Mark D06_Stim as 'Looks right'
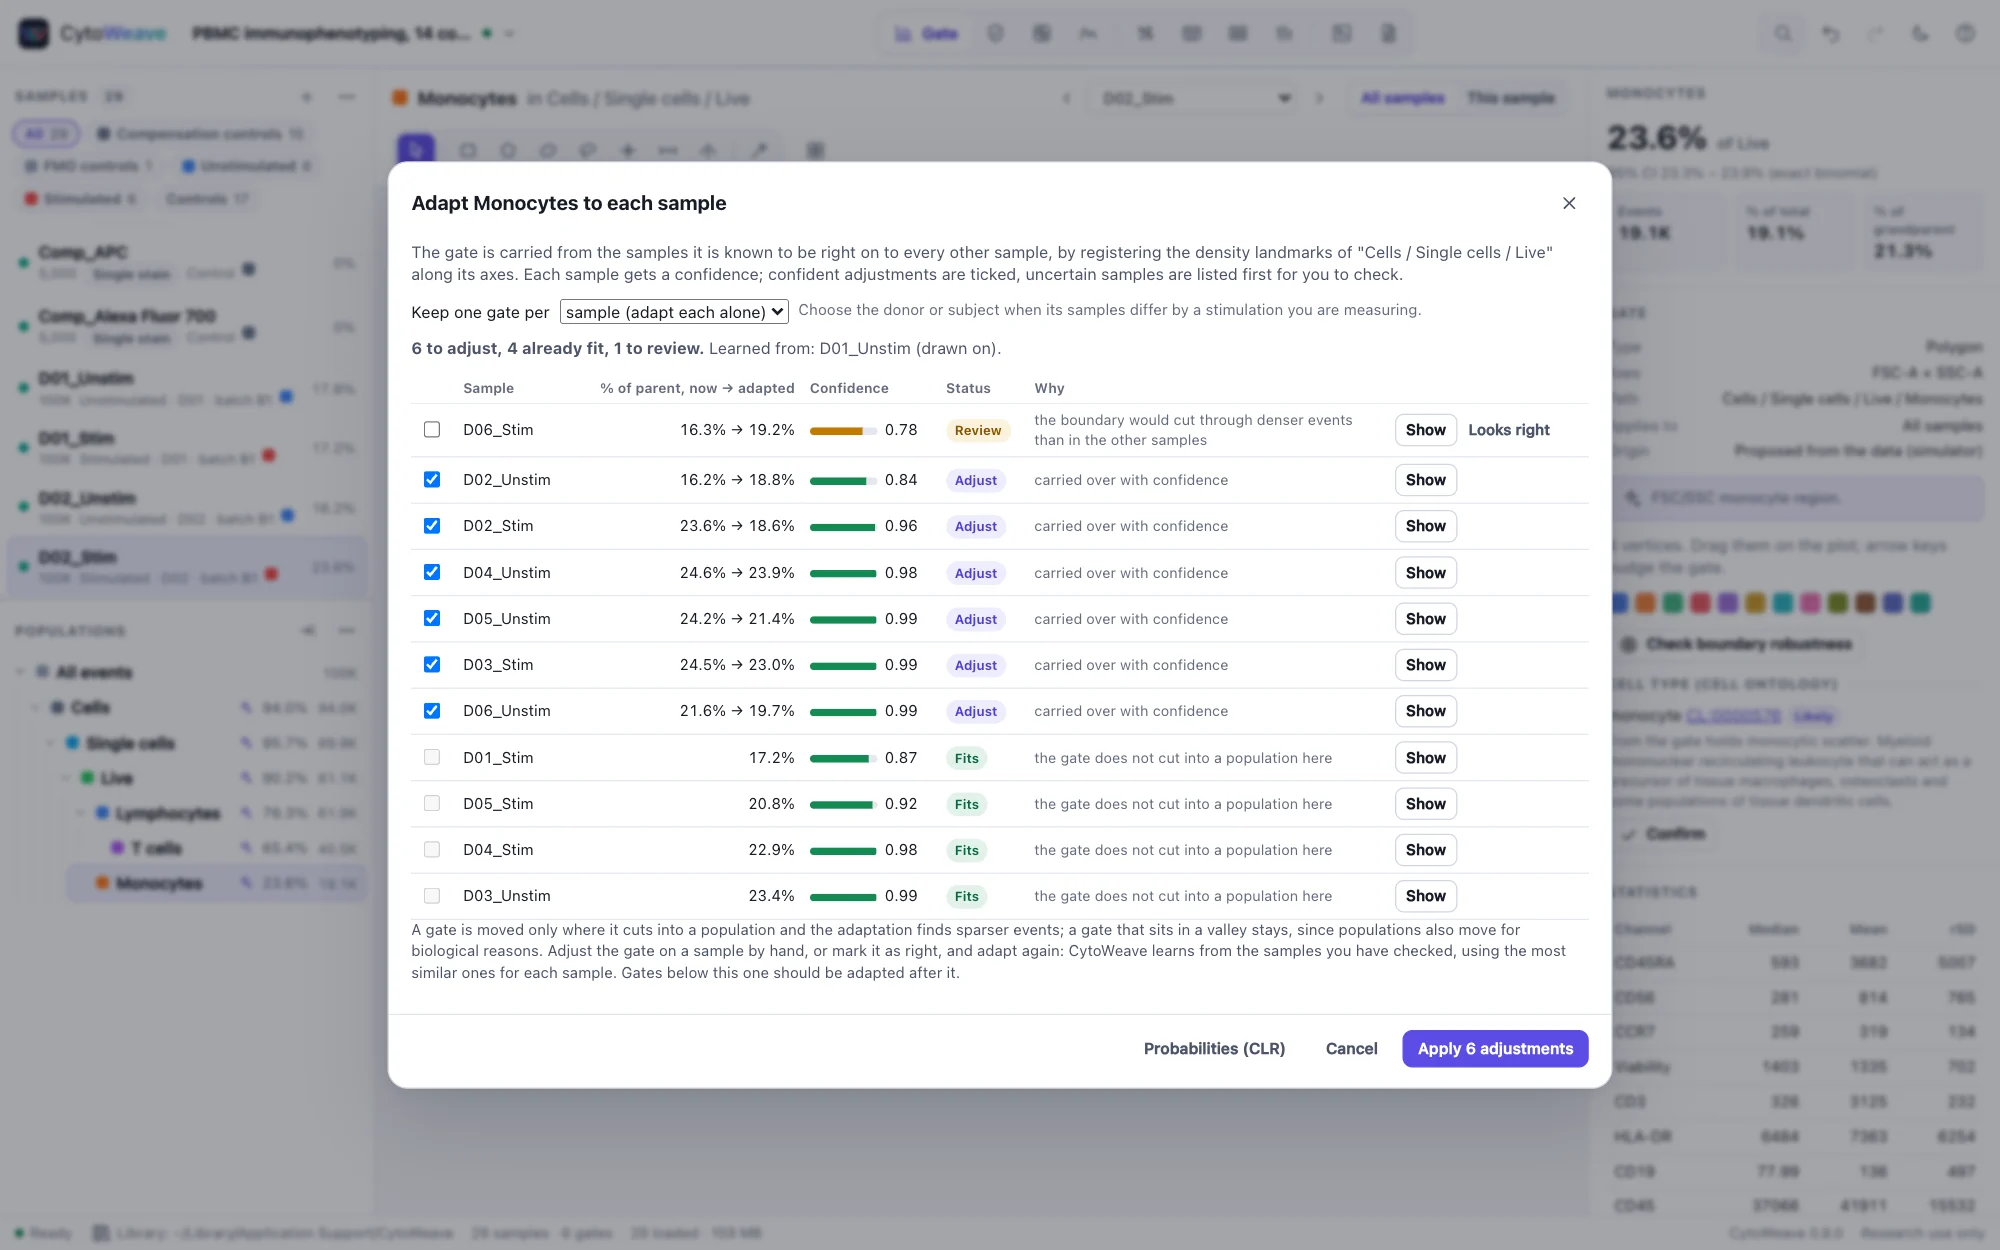 click(x=1509, y=429)
